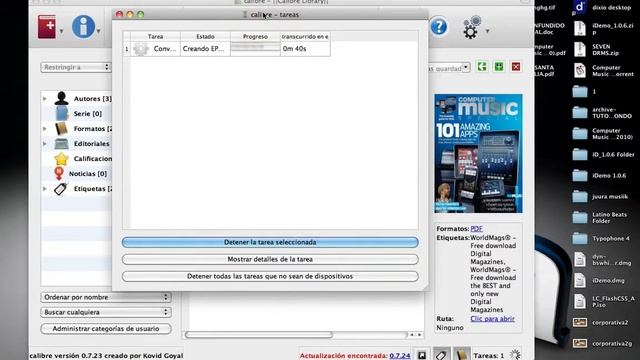This screenshot has height=360, width=640.
Task: Click the Computer Music cover thumbnail
Action: click(x=478, y=153)
